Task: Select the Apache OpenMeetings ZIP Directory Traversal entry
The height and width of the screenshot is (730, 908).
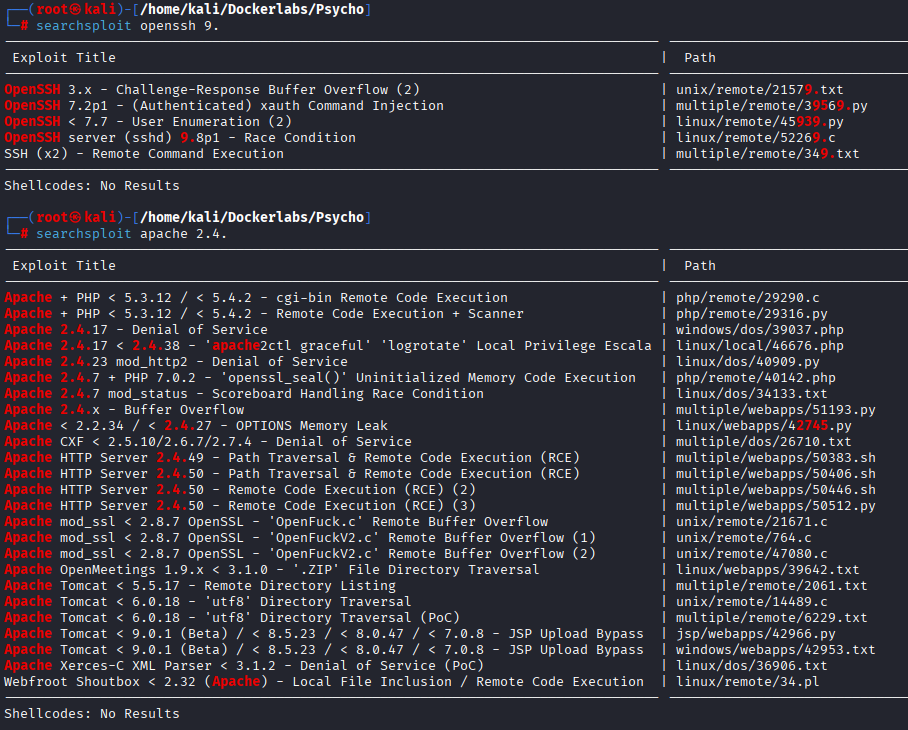Action: [271, 570]
